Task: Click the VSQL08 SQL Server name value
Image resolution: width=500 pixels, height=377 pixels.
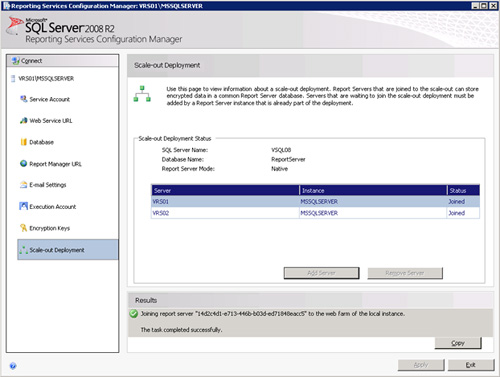Action: (281, 150)
